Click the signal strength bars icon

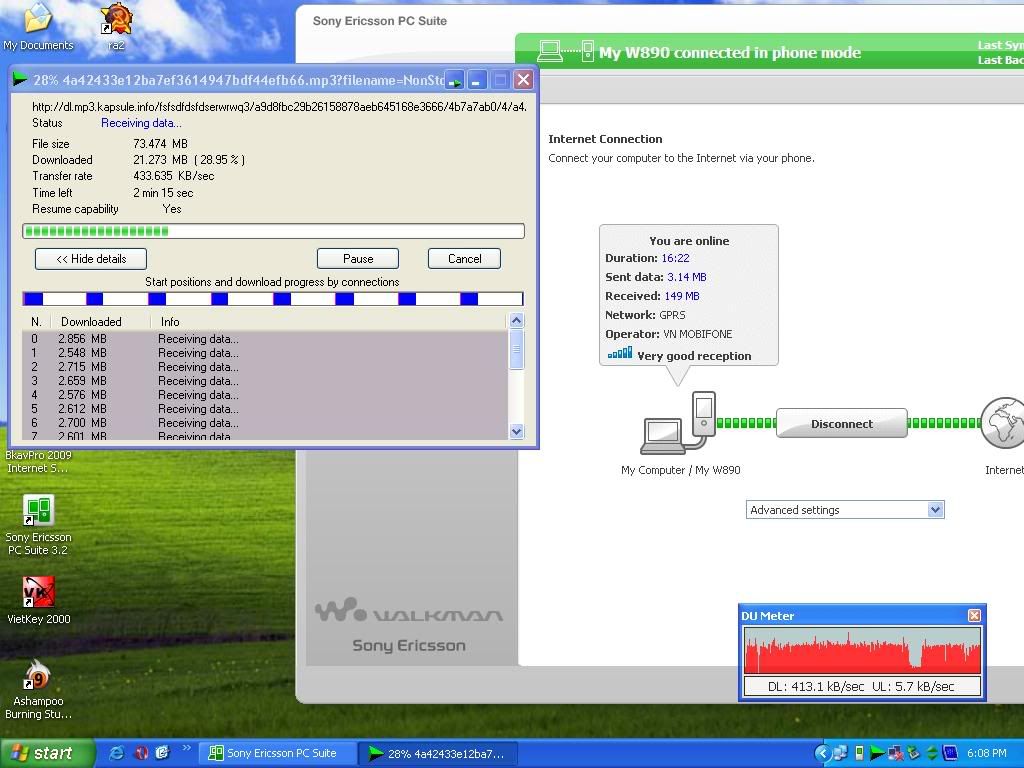tap(620, 353)
